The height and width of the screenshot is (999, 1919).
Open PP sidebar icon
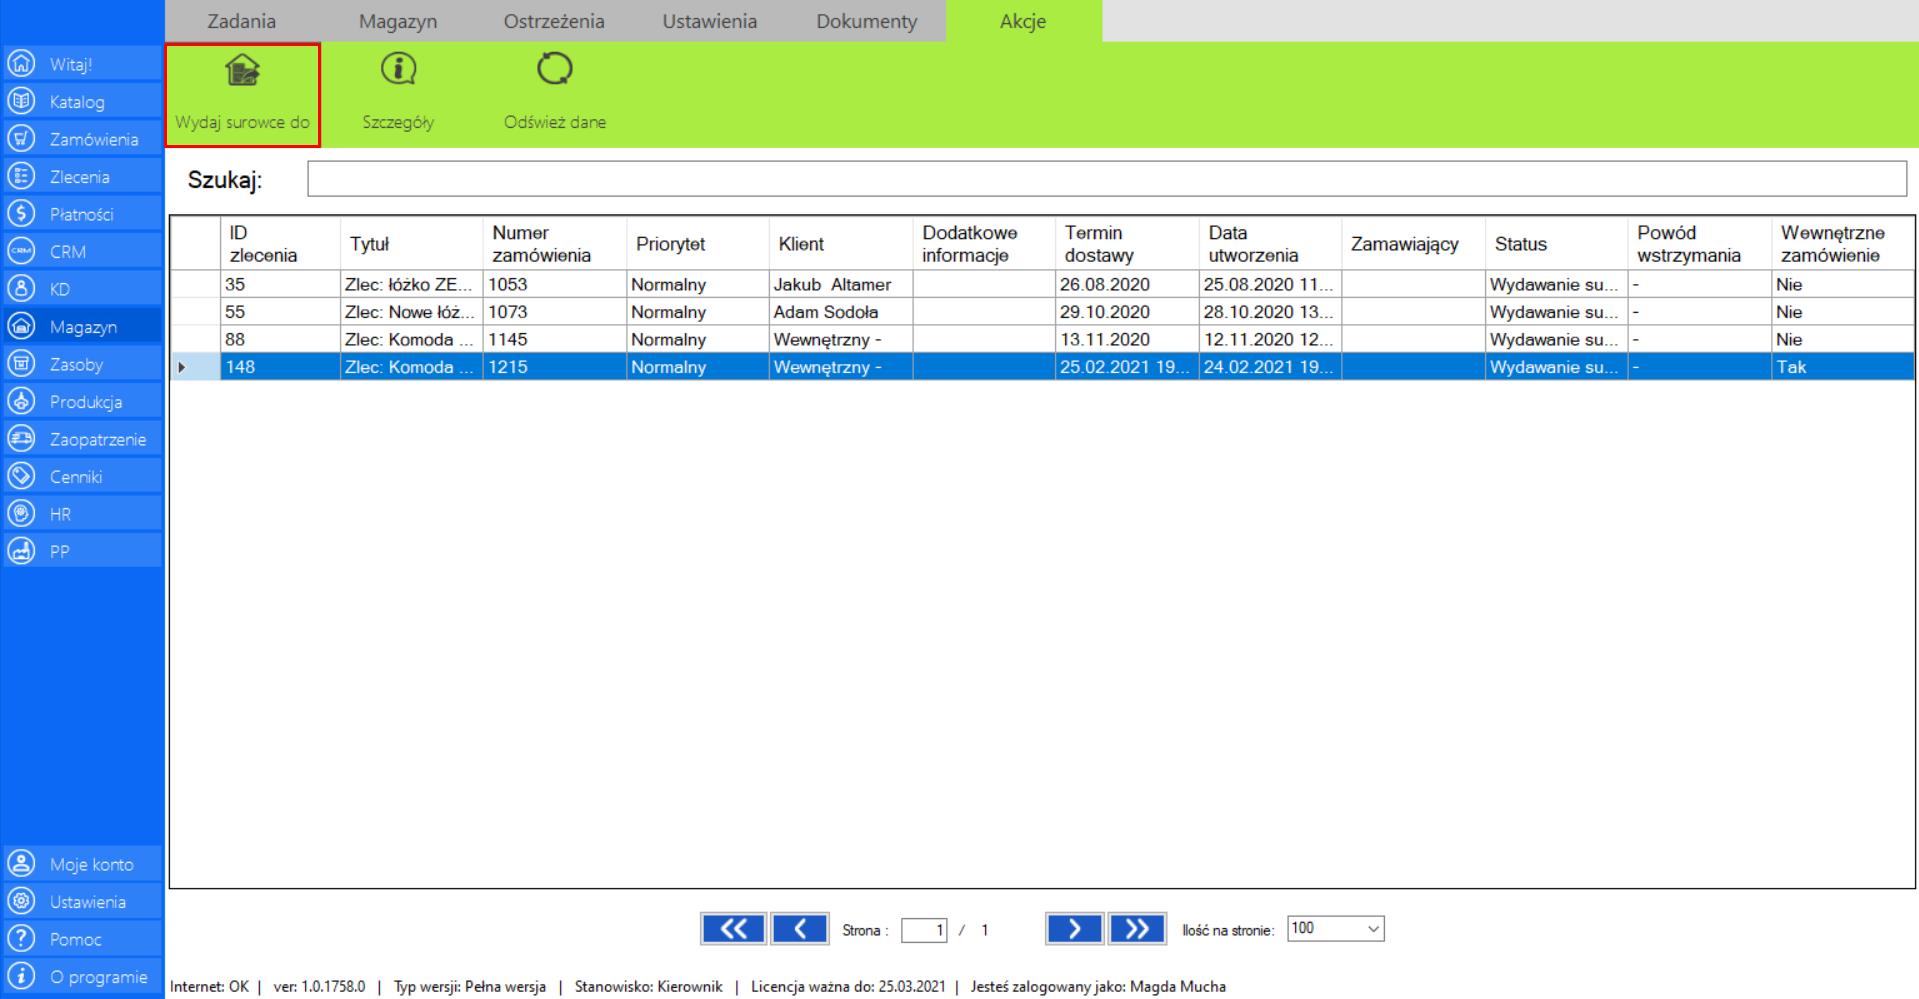(20, 551)
